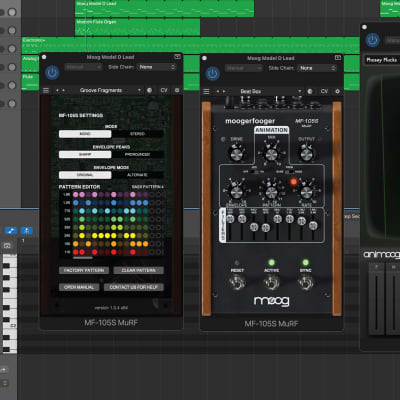Open settings gear in Groove Fragments plugin
This screenshot has width=400, height=400.
pyautogui.click(x=177, y=90)
